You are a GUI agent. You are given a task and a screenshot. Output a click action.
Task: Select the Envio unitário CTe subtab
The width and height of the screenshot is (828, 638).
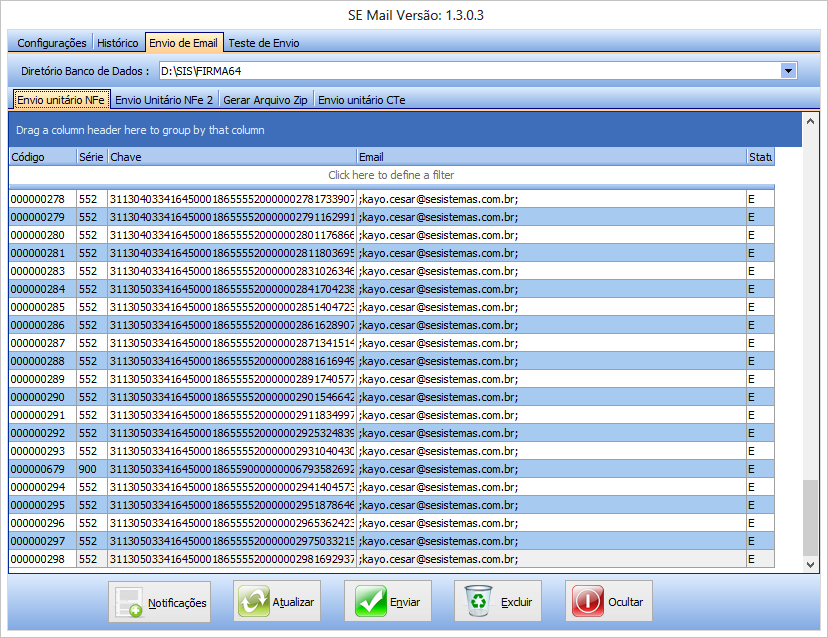[361, 100]
